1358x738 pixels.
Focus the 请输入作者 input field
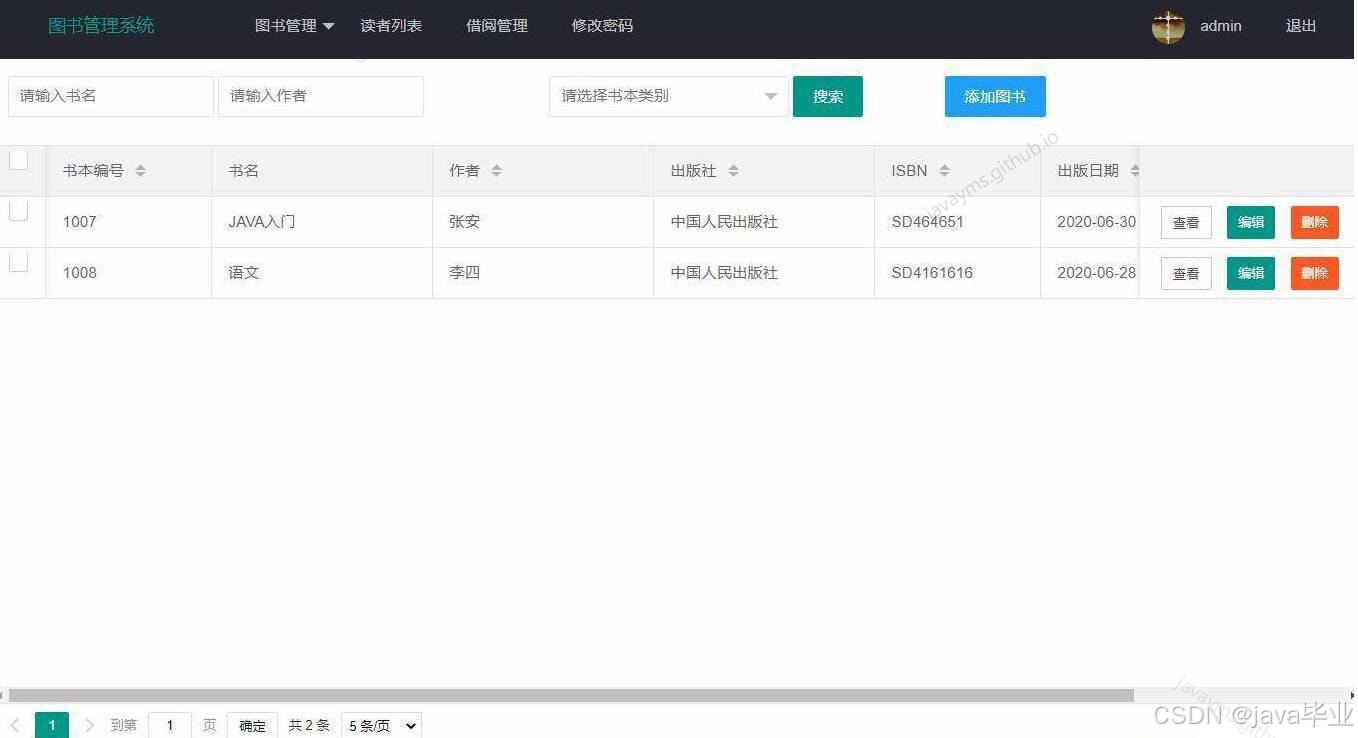[x=321, y=96]
